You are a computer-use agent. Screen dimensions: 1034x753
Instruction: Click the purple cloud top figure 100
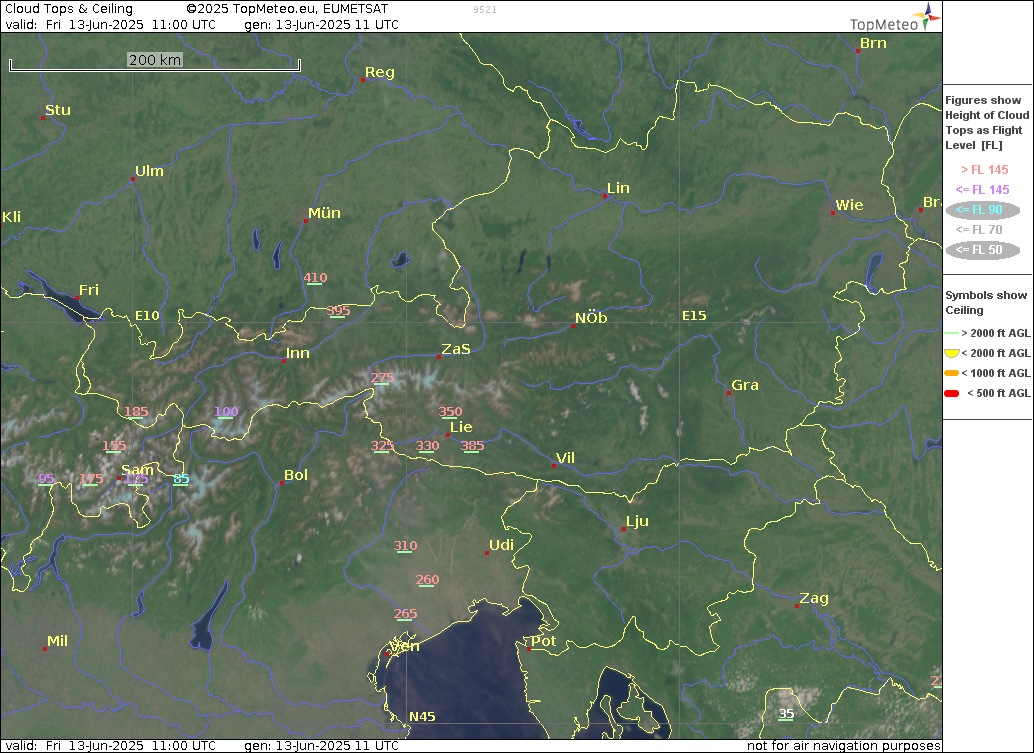click(226, 411)
